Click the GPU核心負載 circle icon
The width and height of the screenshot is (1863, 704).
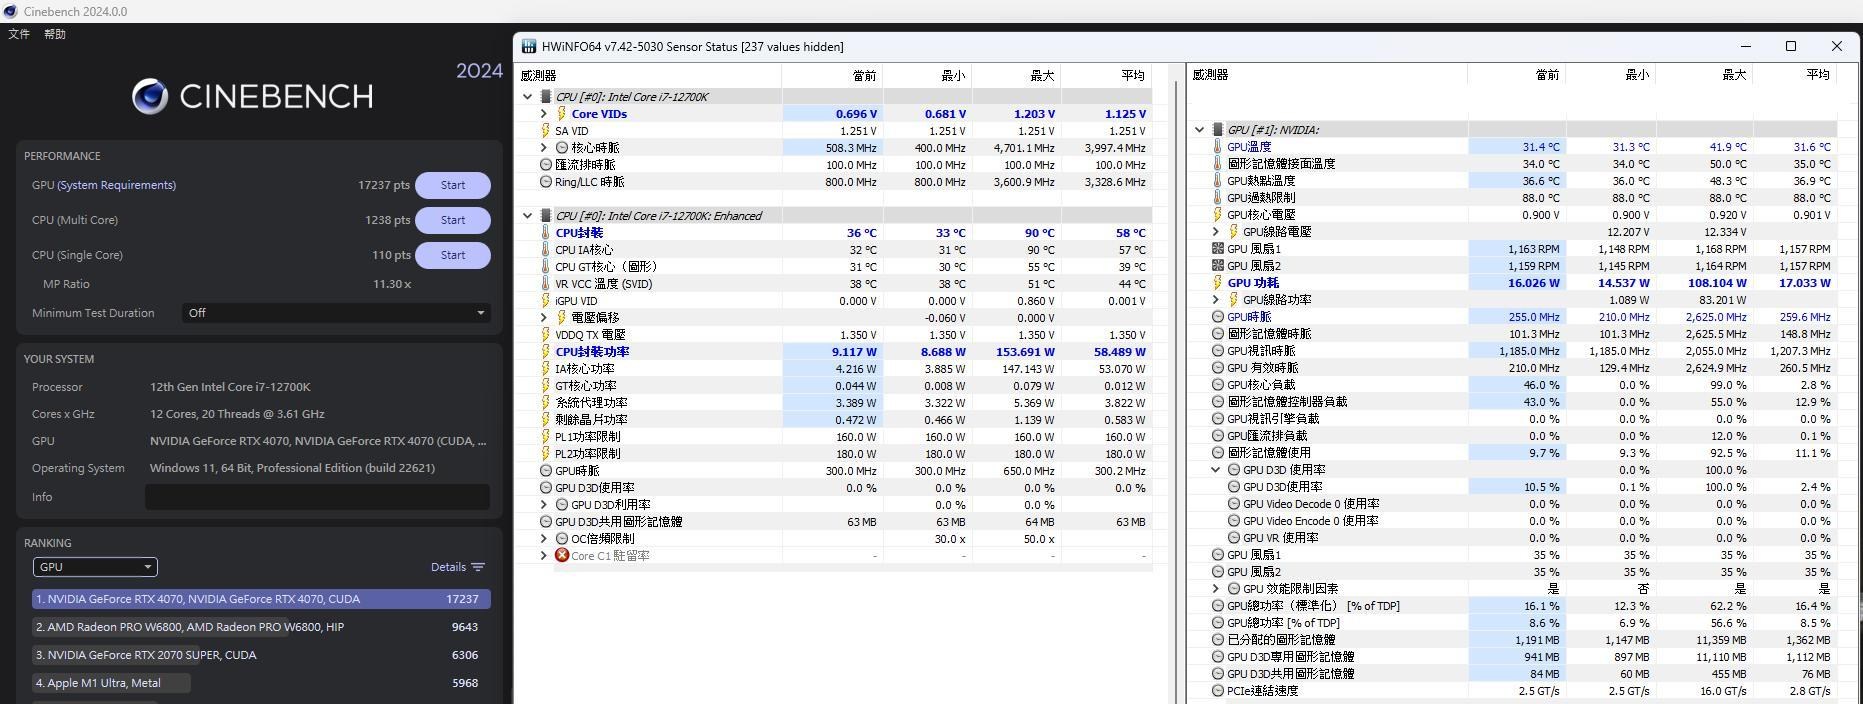click(x=1218, y=385)
